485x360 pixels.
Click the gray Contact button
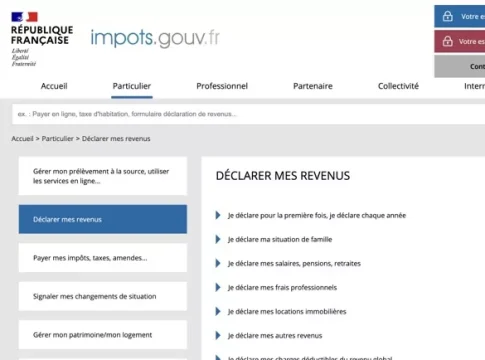460,66
